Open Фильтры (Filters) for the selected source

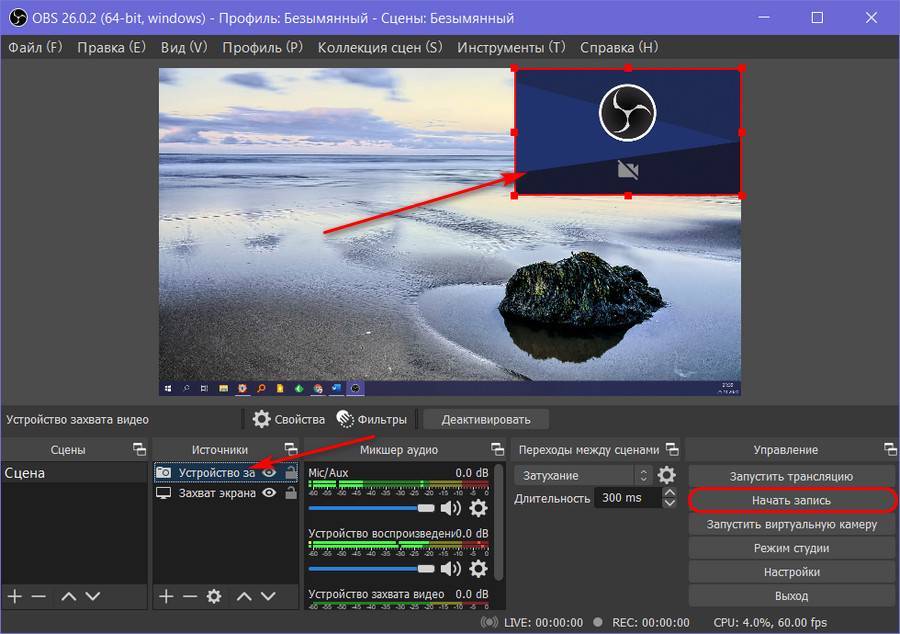pos(372,419)
